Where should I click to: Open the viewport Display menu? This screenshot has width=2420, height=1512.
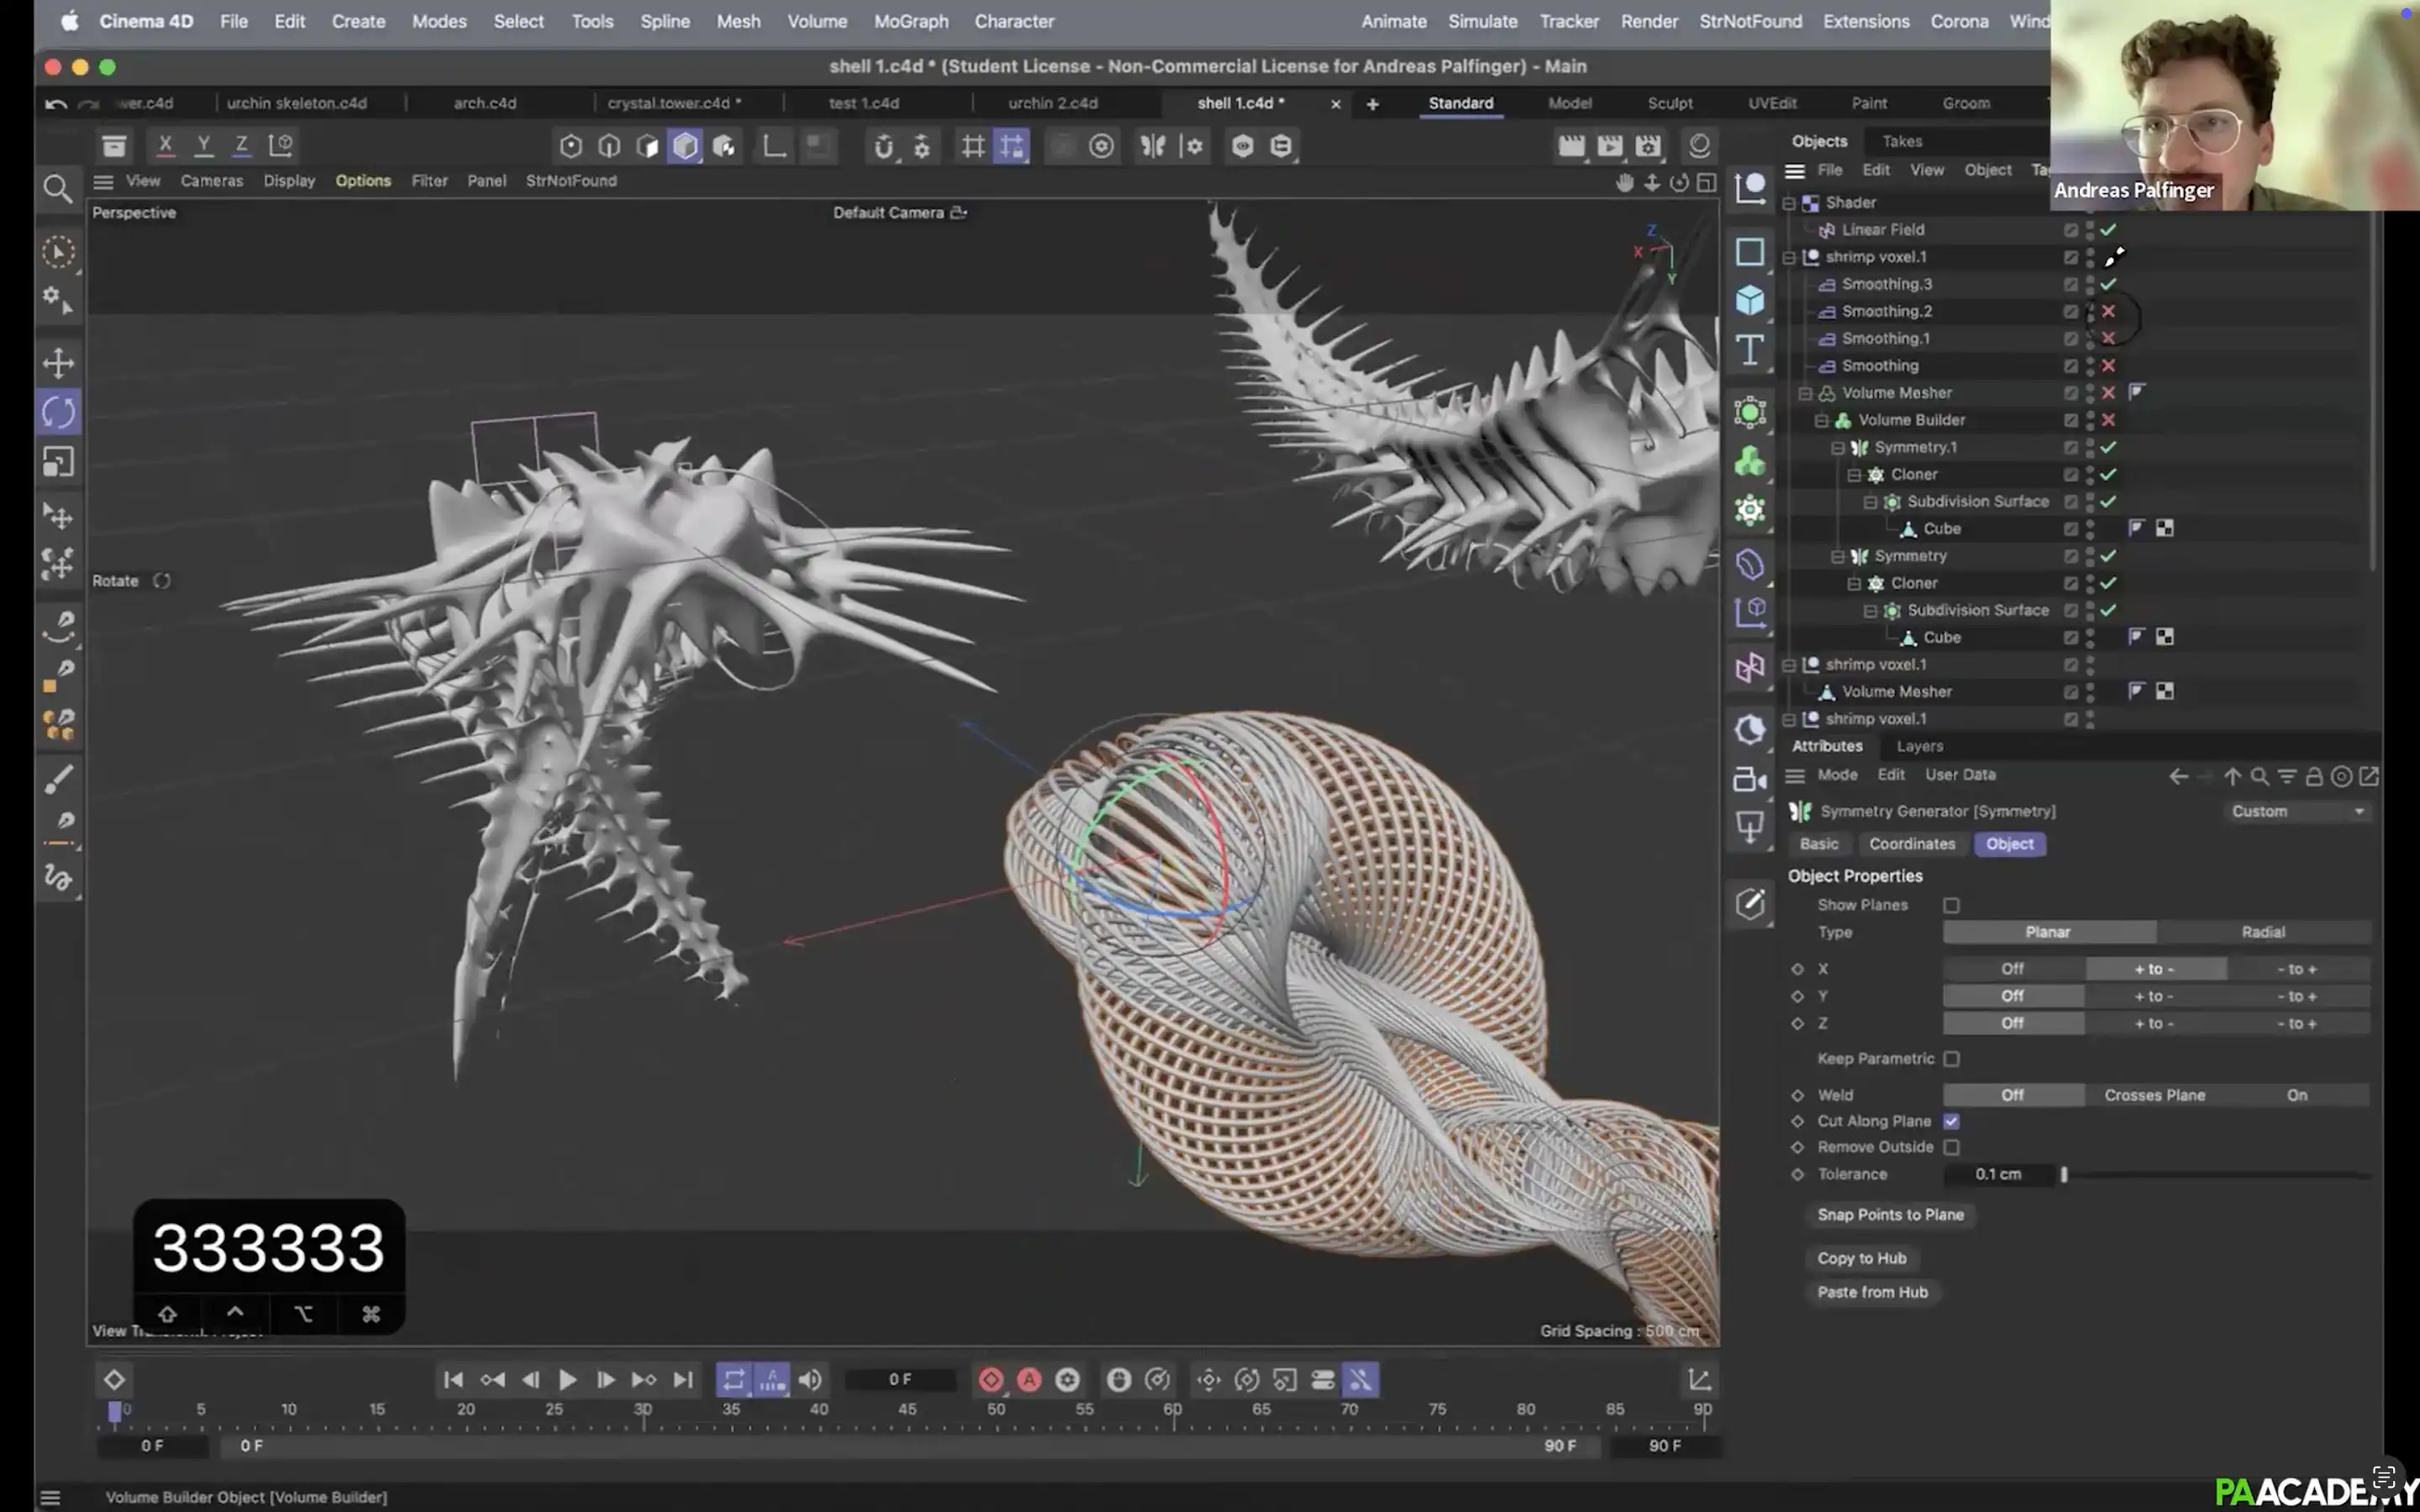pos(289,181)
